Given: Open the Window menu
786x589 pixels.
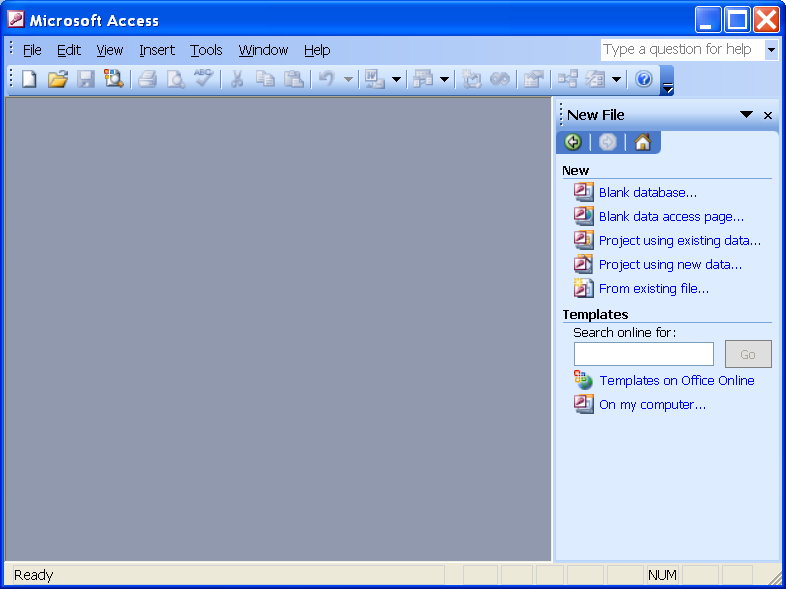Looking at the screenshot, I should pos(263,50).
